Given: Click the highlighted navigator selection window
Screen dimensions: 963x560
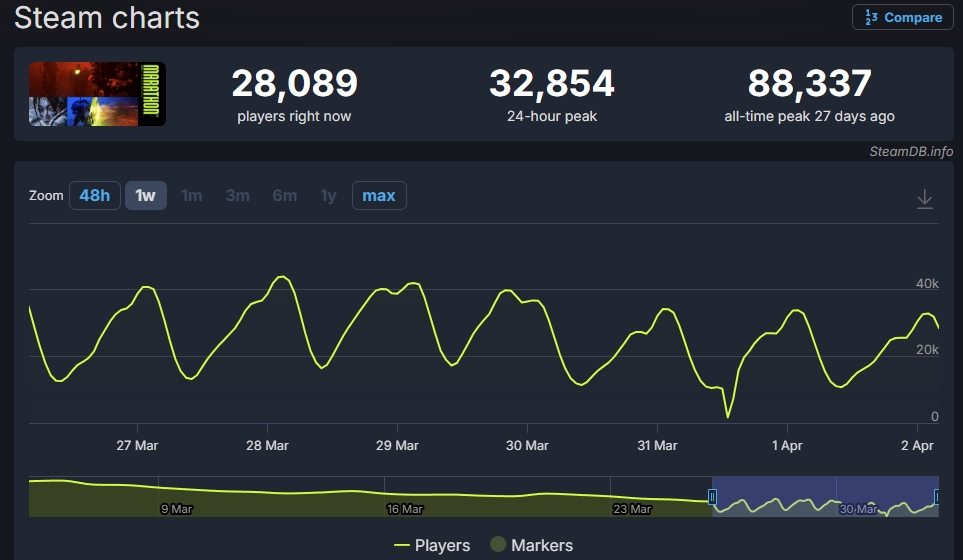Looking at the screenshot, I should [825, 496].
